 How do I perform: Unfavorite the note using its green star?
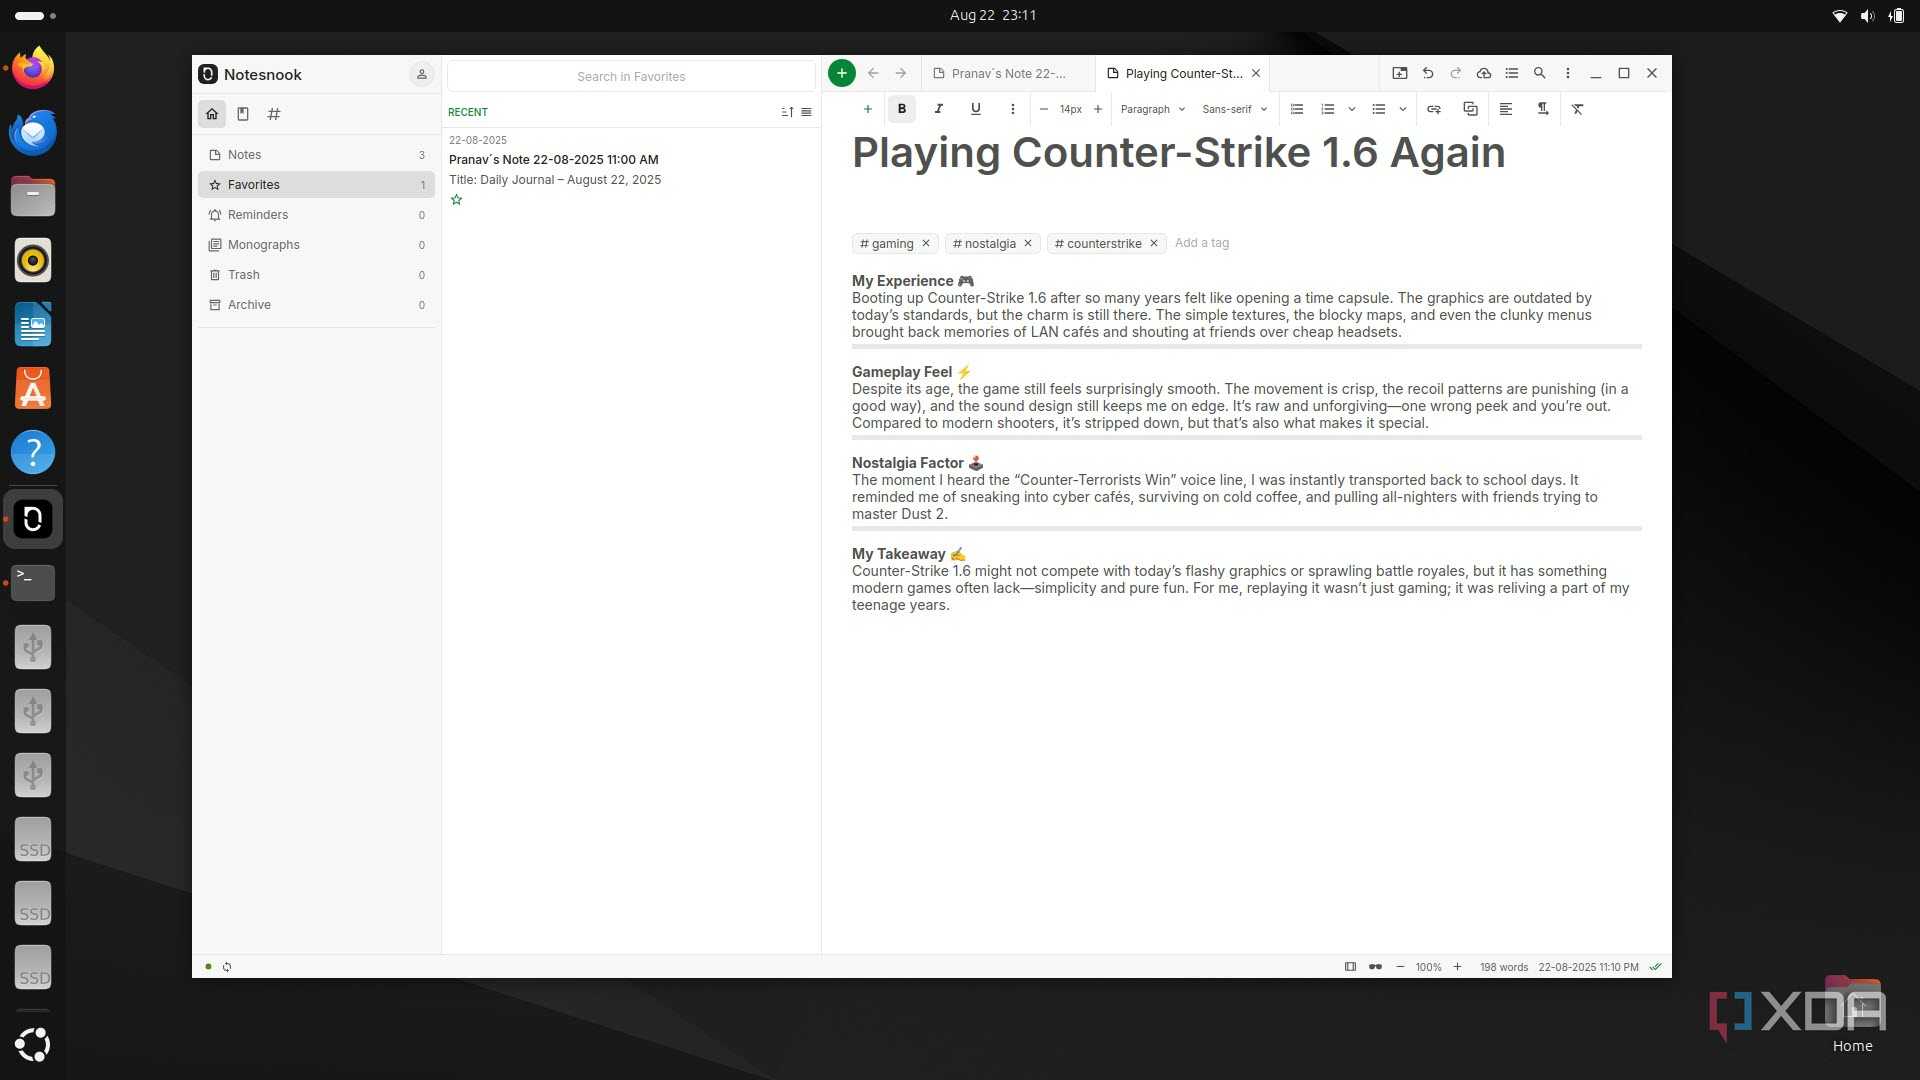click(457, 200)
